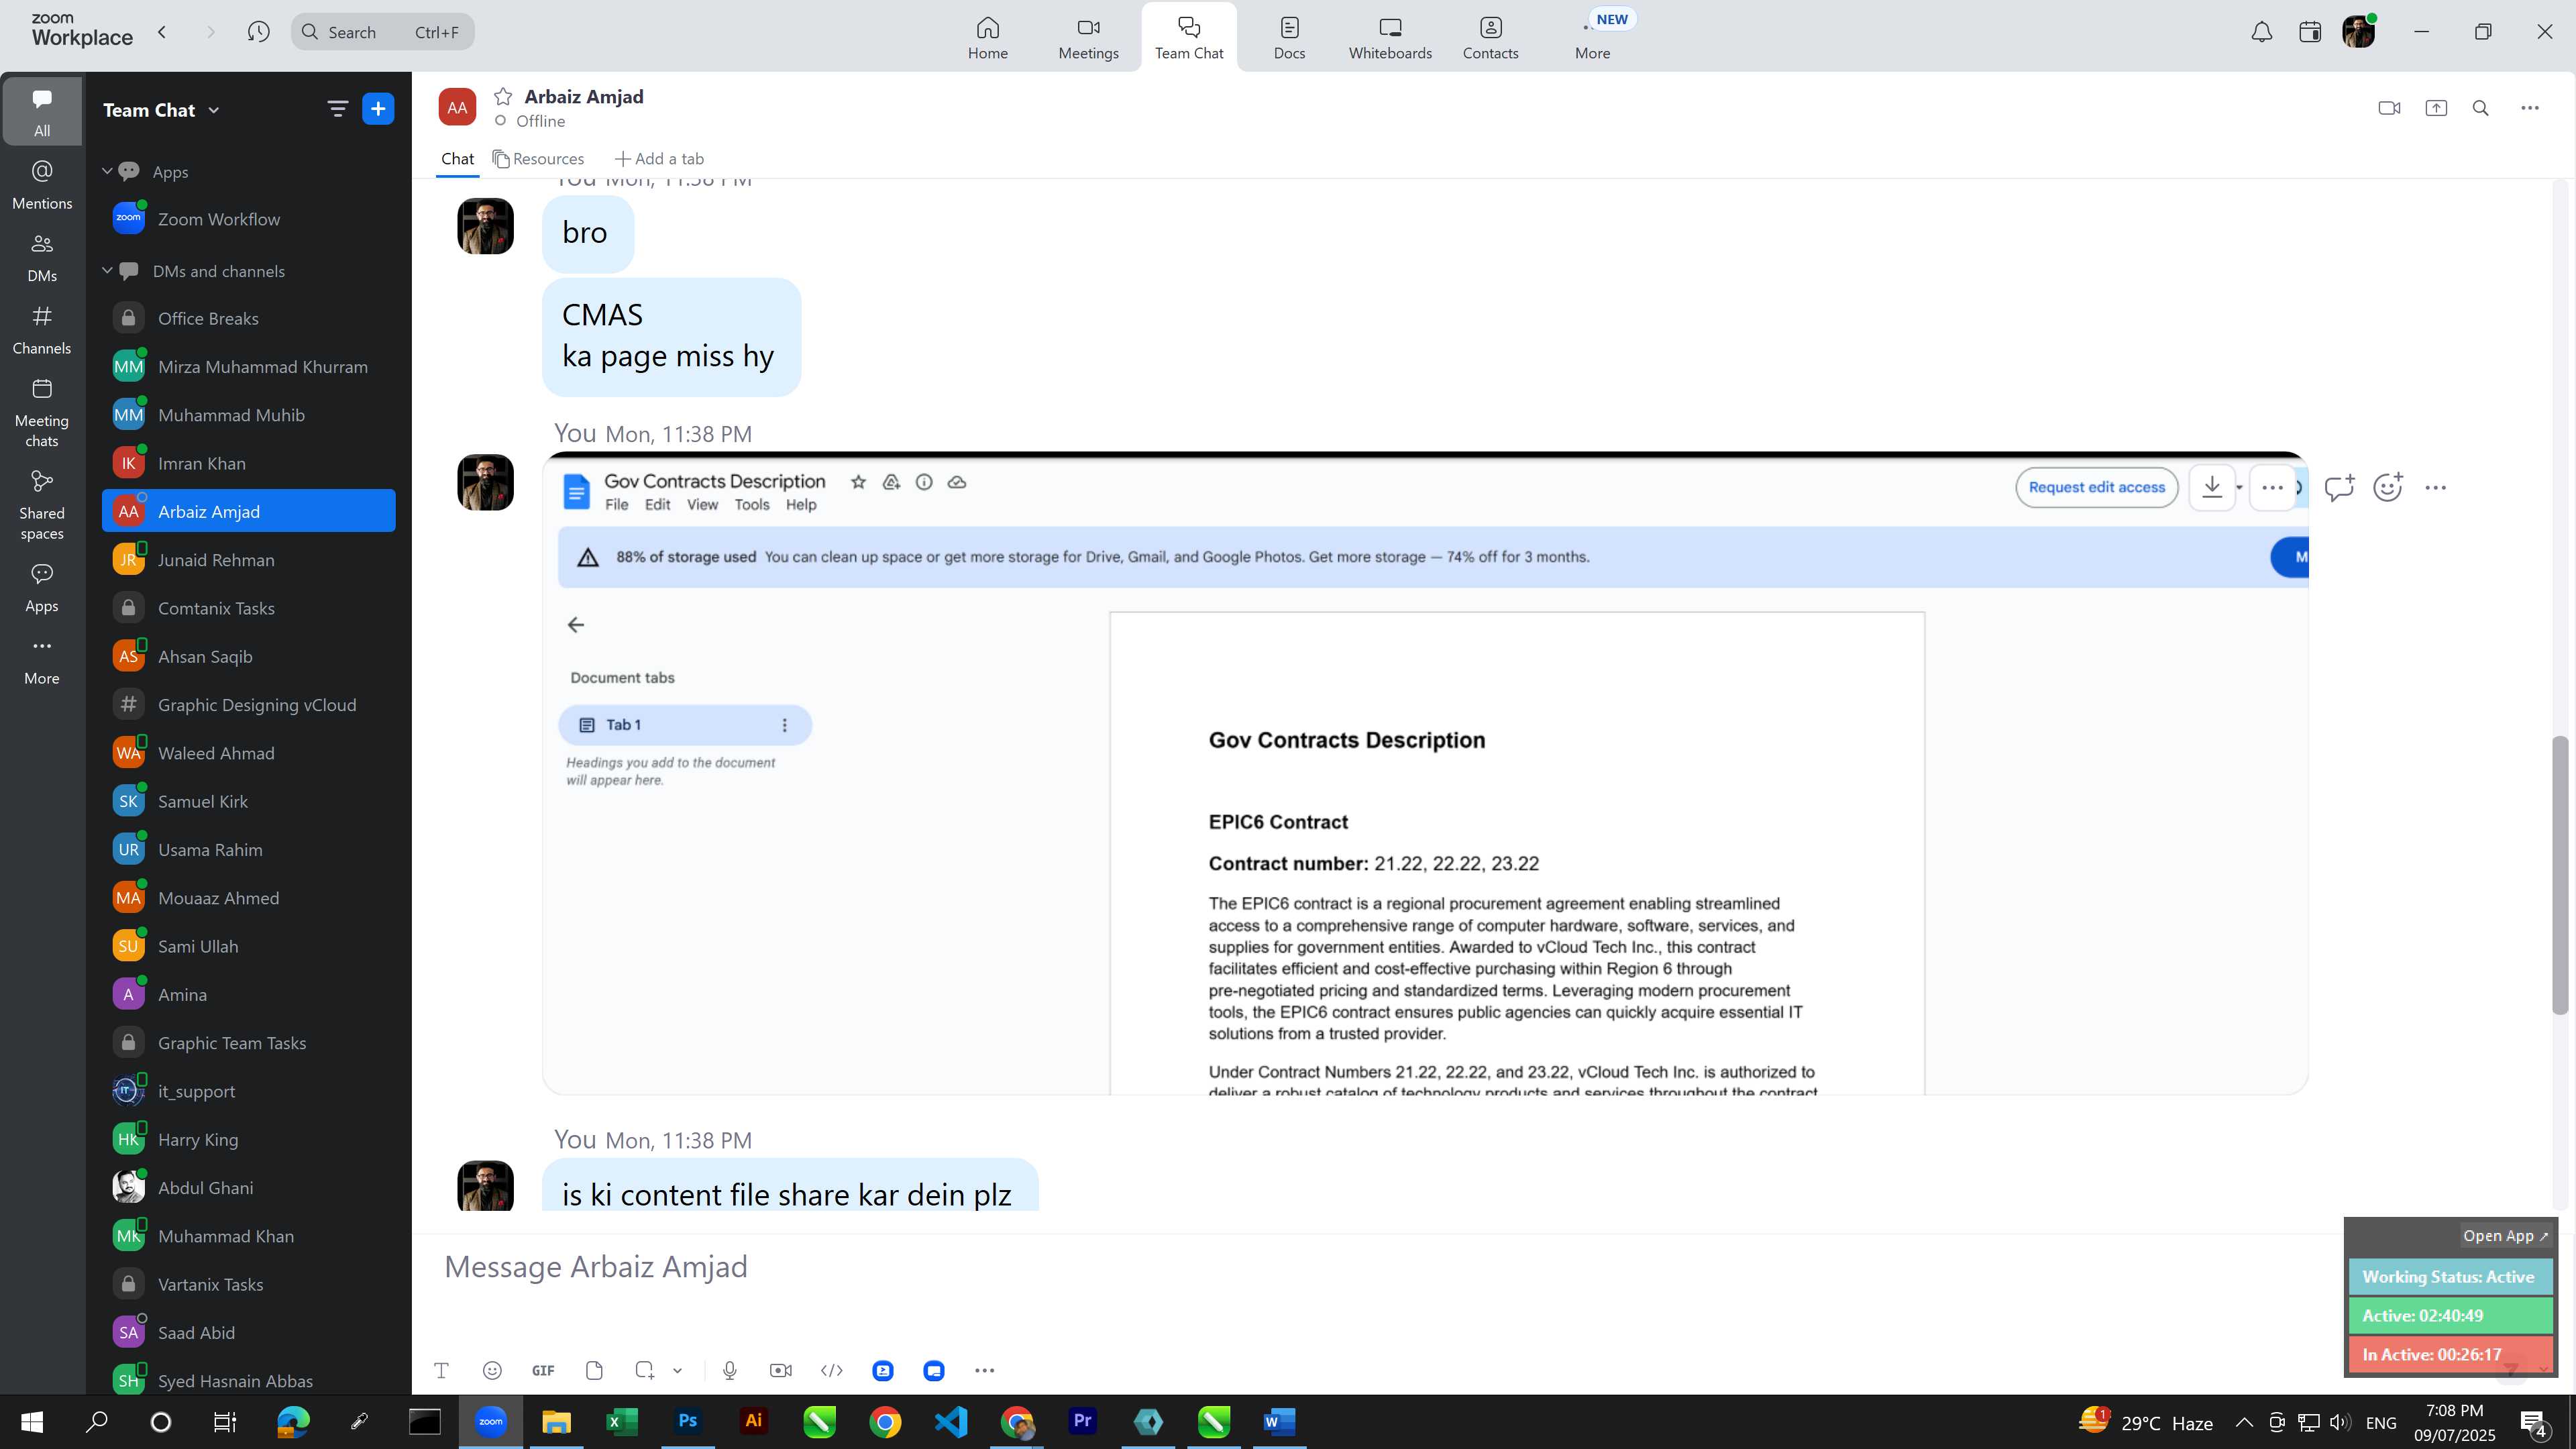Select Meeting chats in the left sidebar
Viewport: 2576px width, 1449px height.
pyautogui.click(x=42, y=413)
